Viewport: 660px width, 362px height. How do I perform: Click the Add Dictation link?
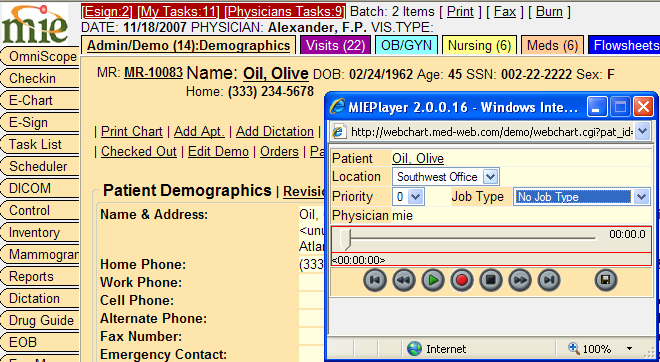coord(274,132)
